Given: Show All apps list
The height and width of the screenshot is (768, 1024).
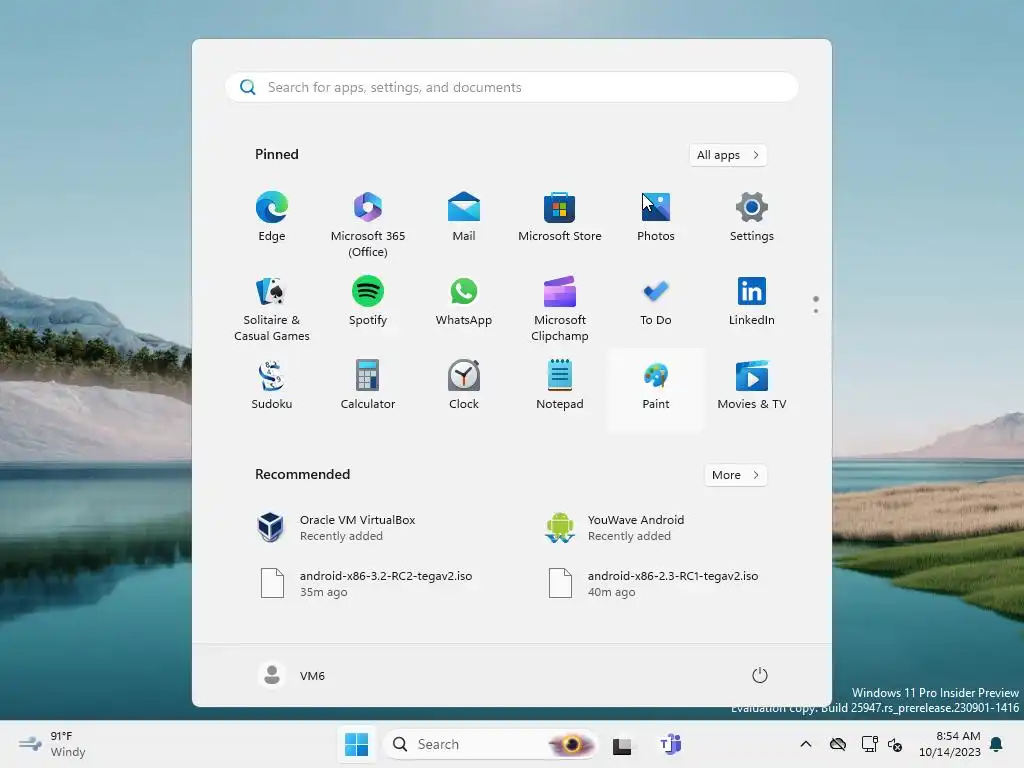Looking at the screenshot, I should [728, 155].
